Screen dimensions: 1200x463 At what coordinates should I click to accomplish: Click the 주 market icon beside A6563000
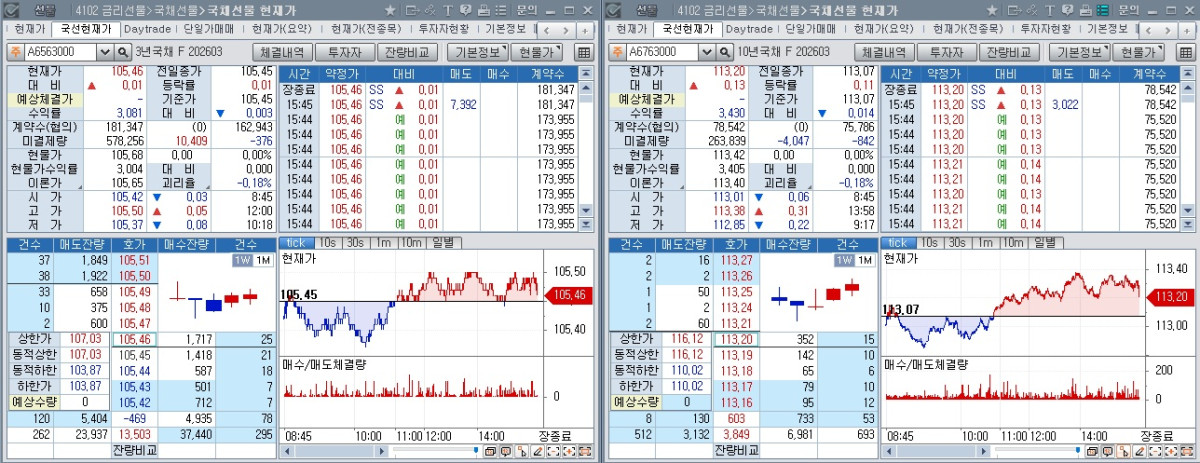tap(15, 52)
